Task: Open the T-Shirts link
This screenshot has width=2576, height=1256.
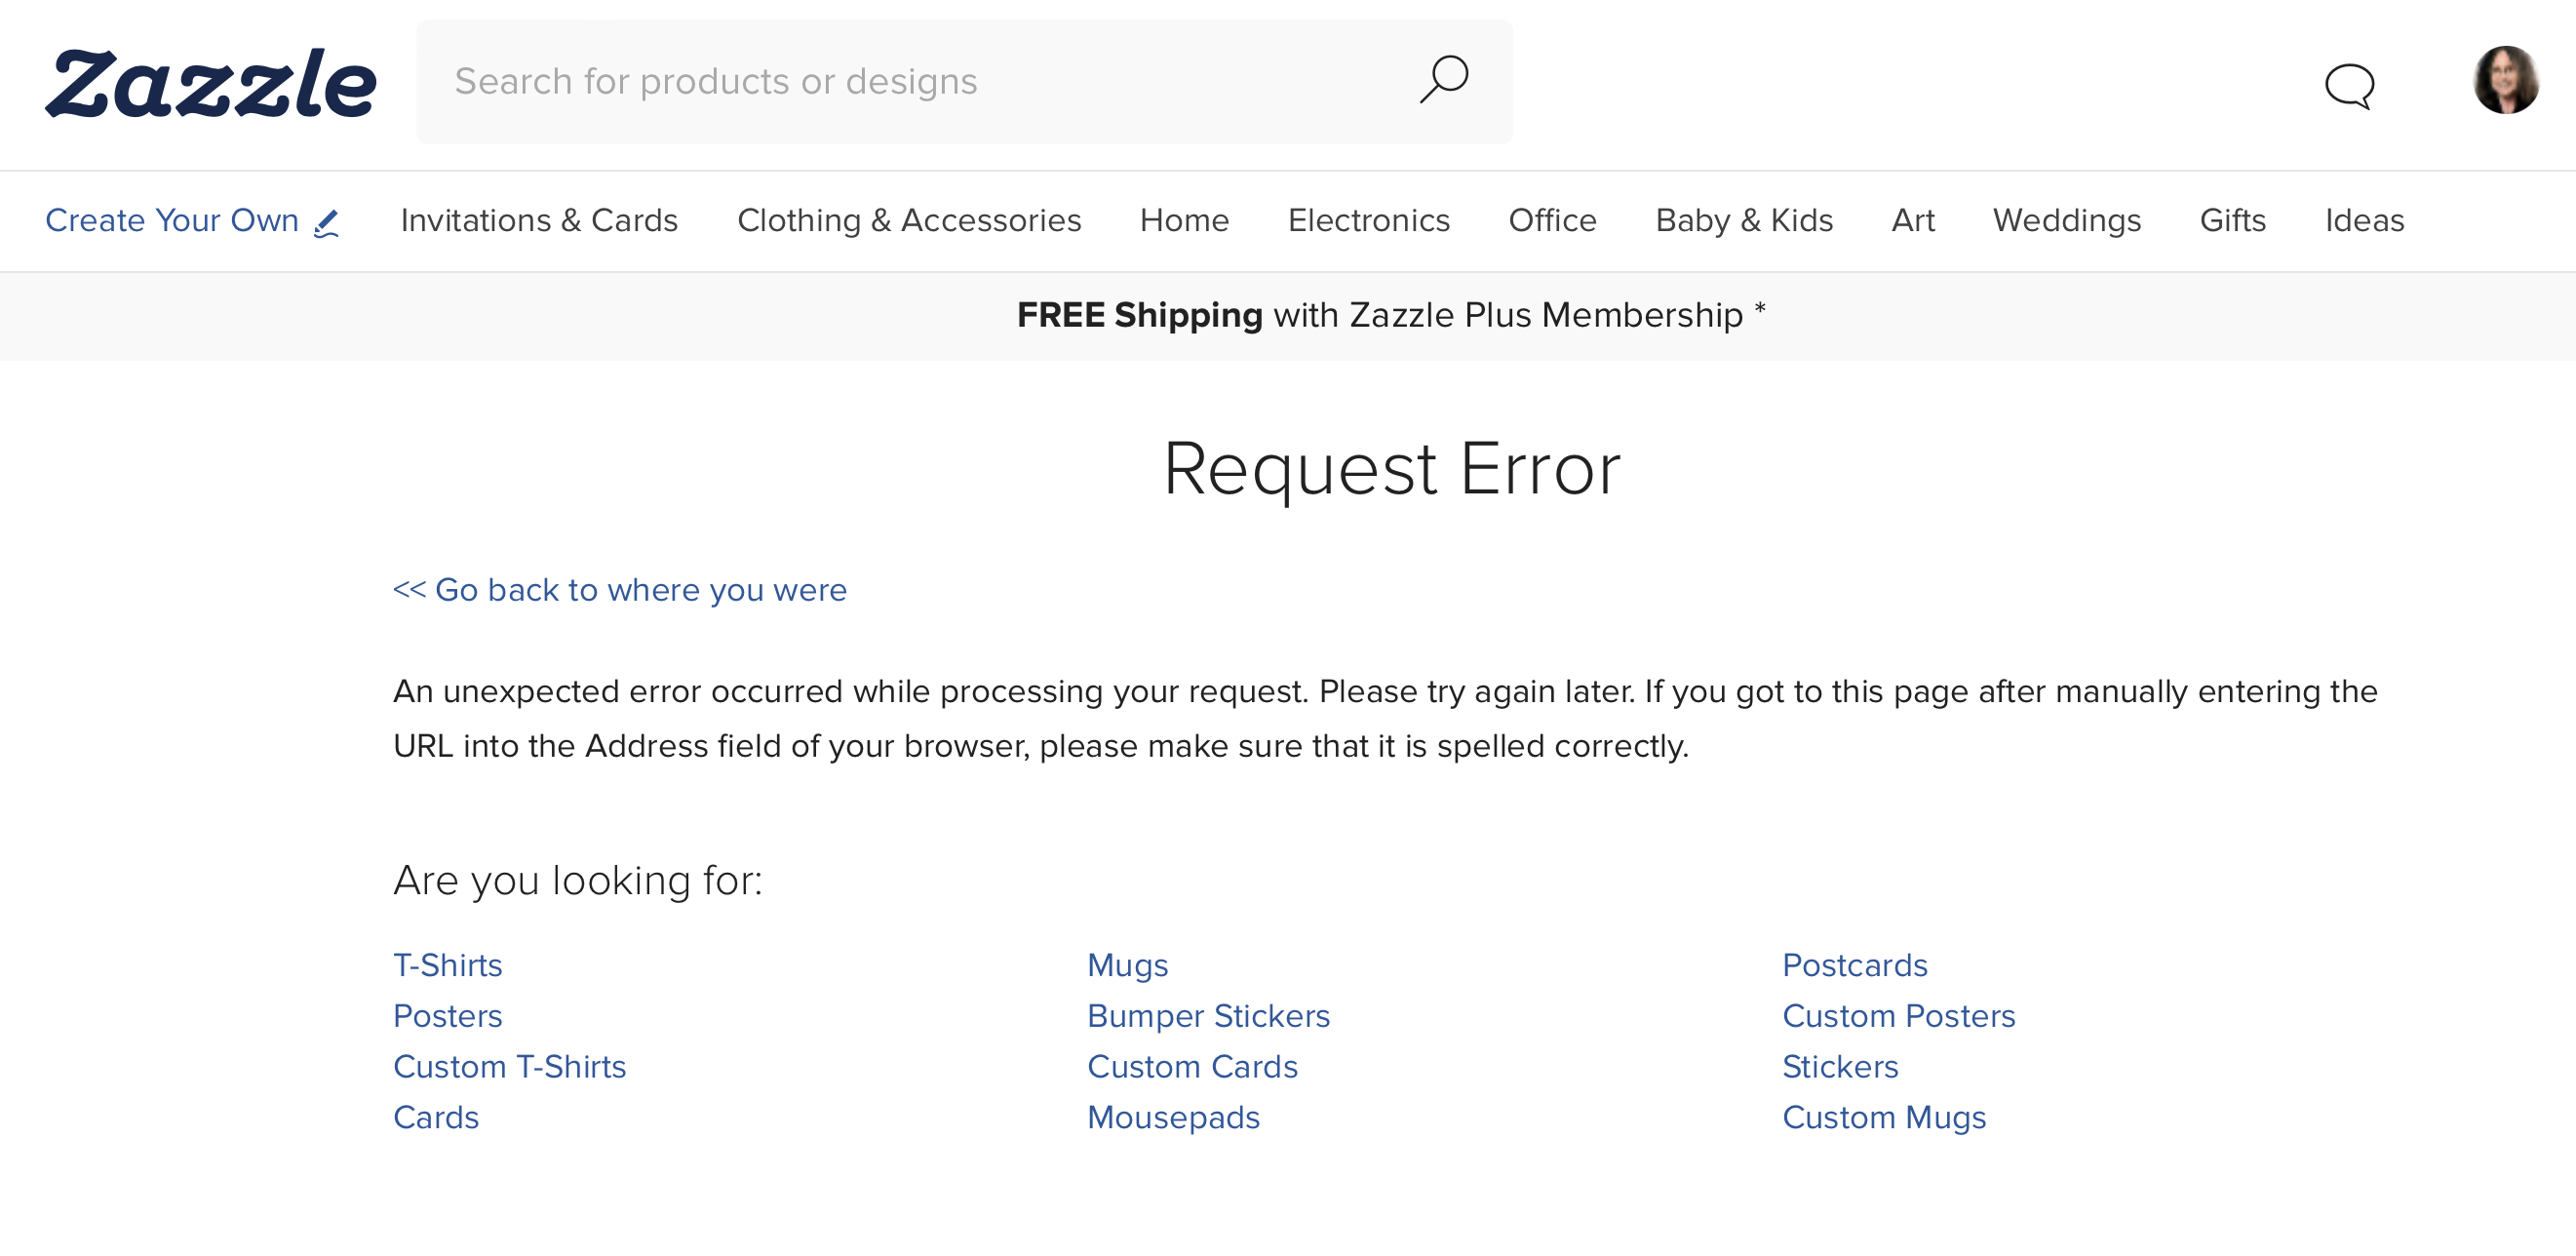Action: (x=448, y=965)
